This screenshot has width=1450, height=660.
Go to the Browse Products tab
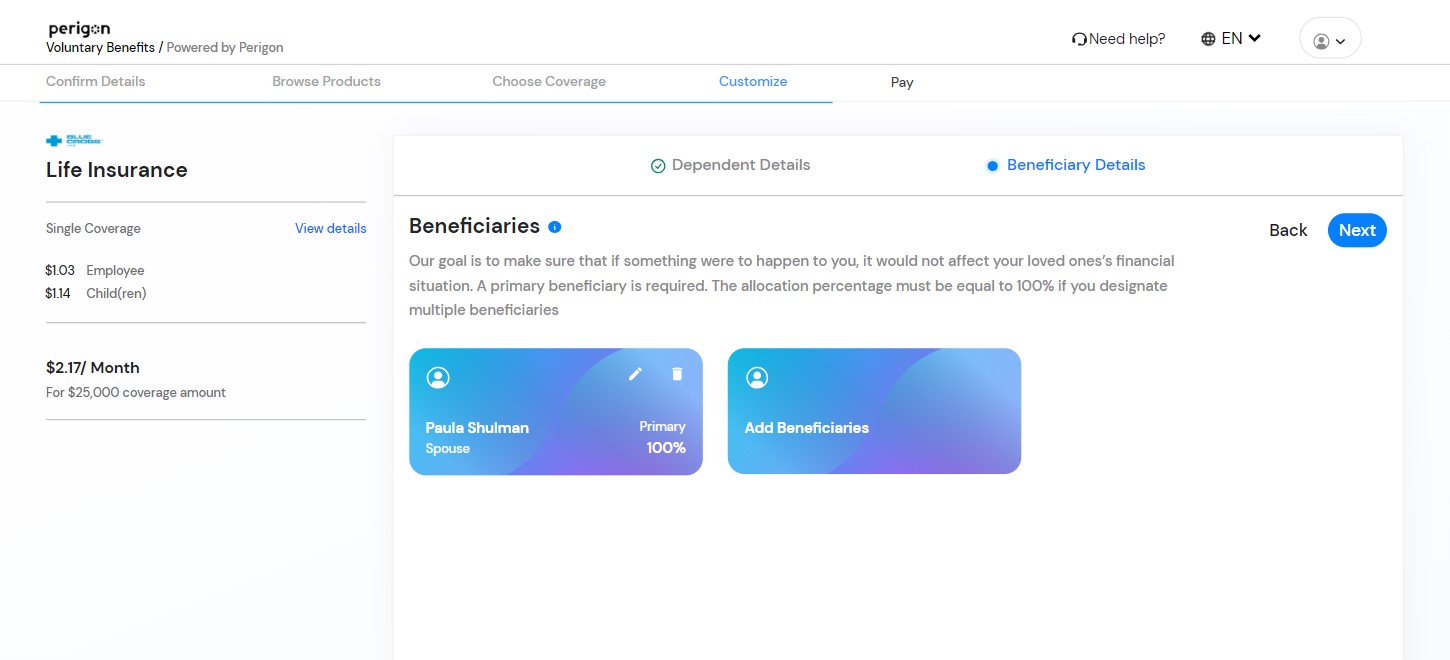pyautogui.click(x=326, y=82)
